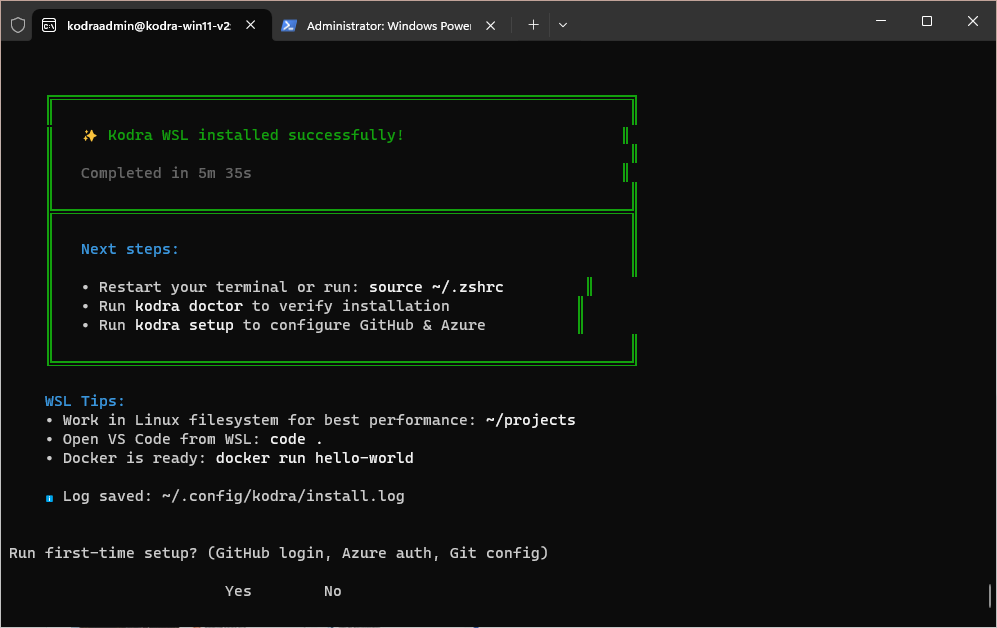Click the install.log file path text
997x628 pixels.
[x=283, y=495]
